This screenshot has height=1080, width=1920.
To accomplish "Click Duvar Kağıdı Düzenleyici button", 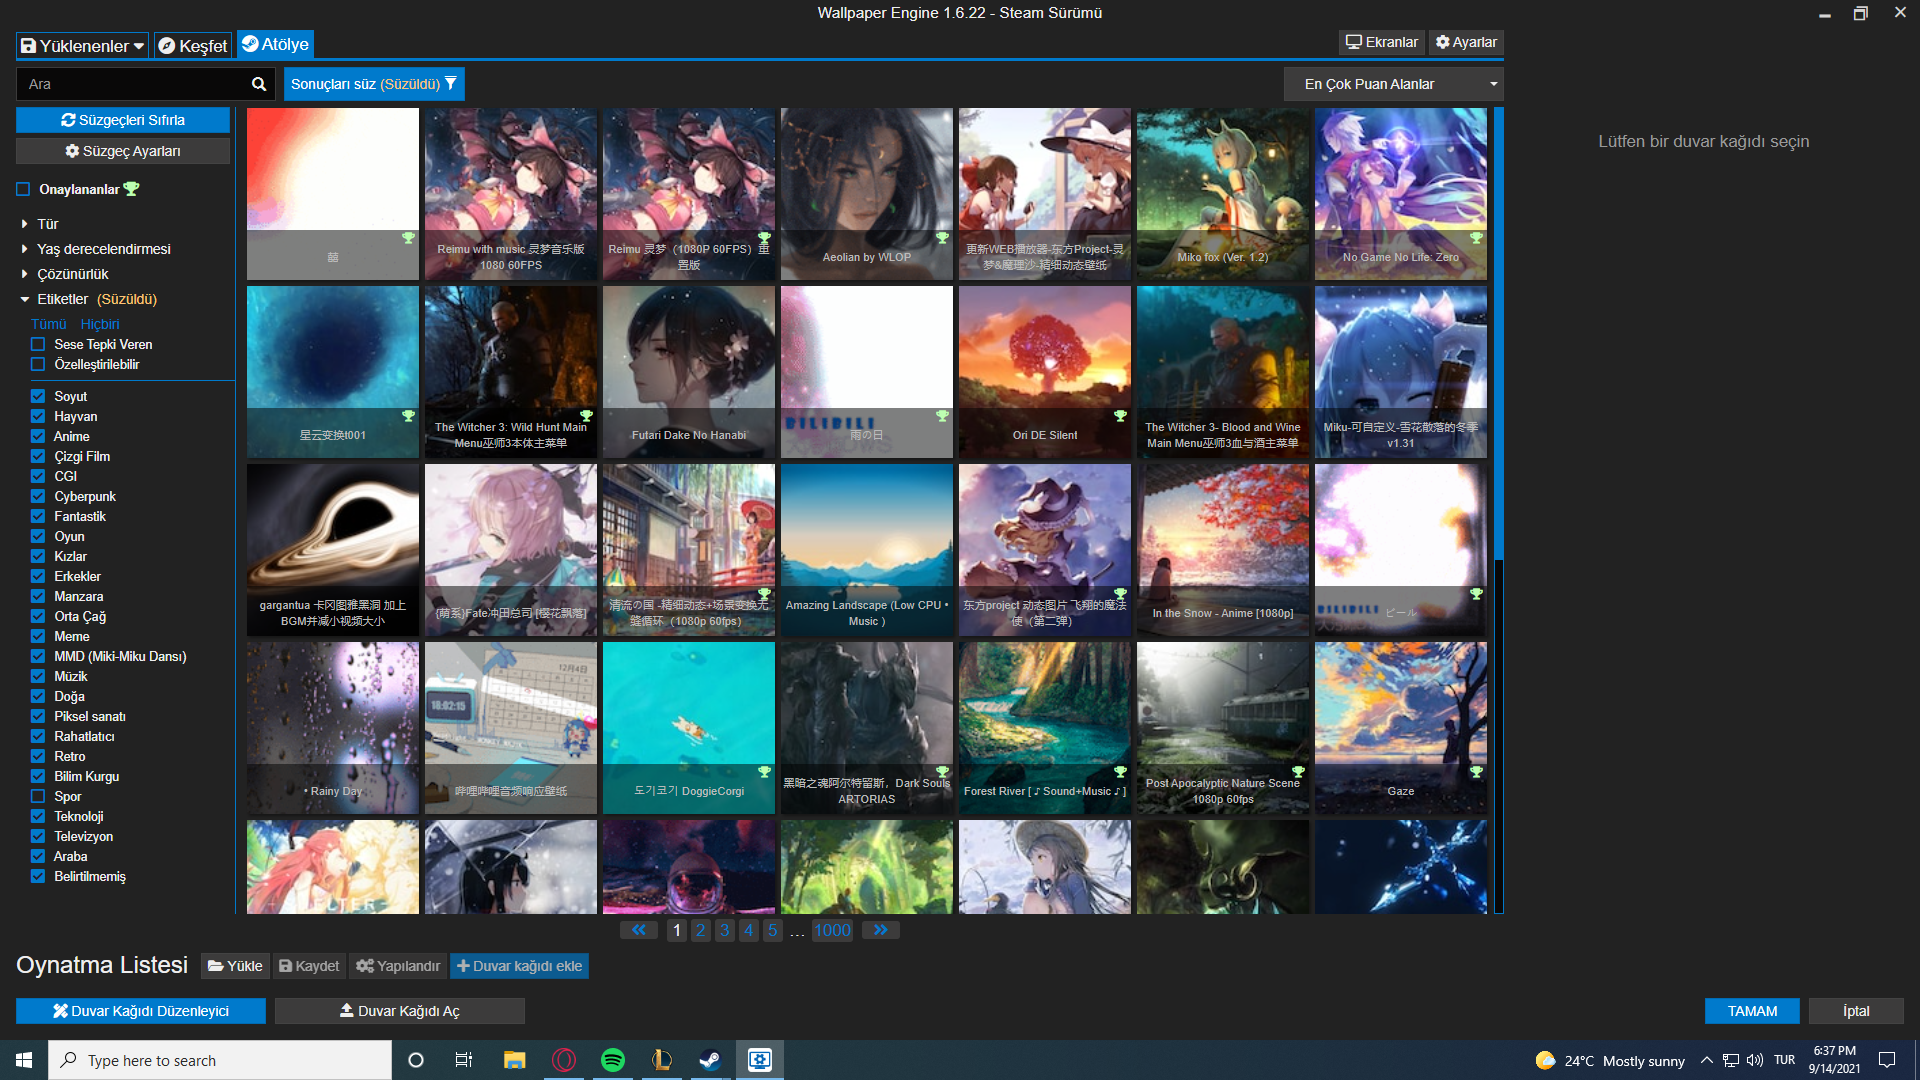I will pos(141,1011).
